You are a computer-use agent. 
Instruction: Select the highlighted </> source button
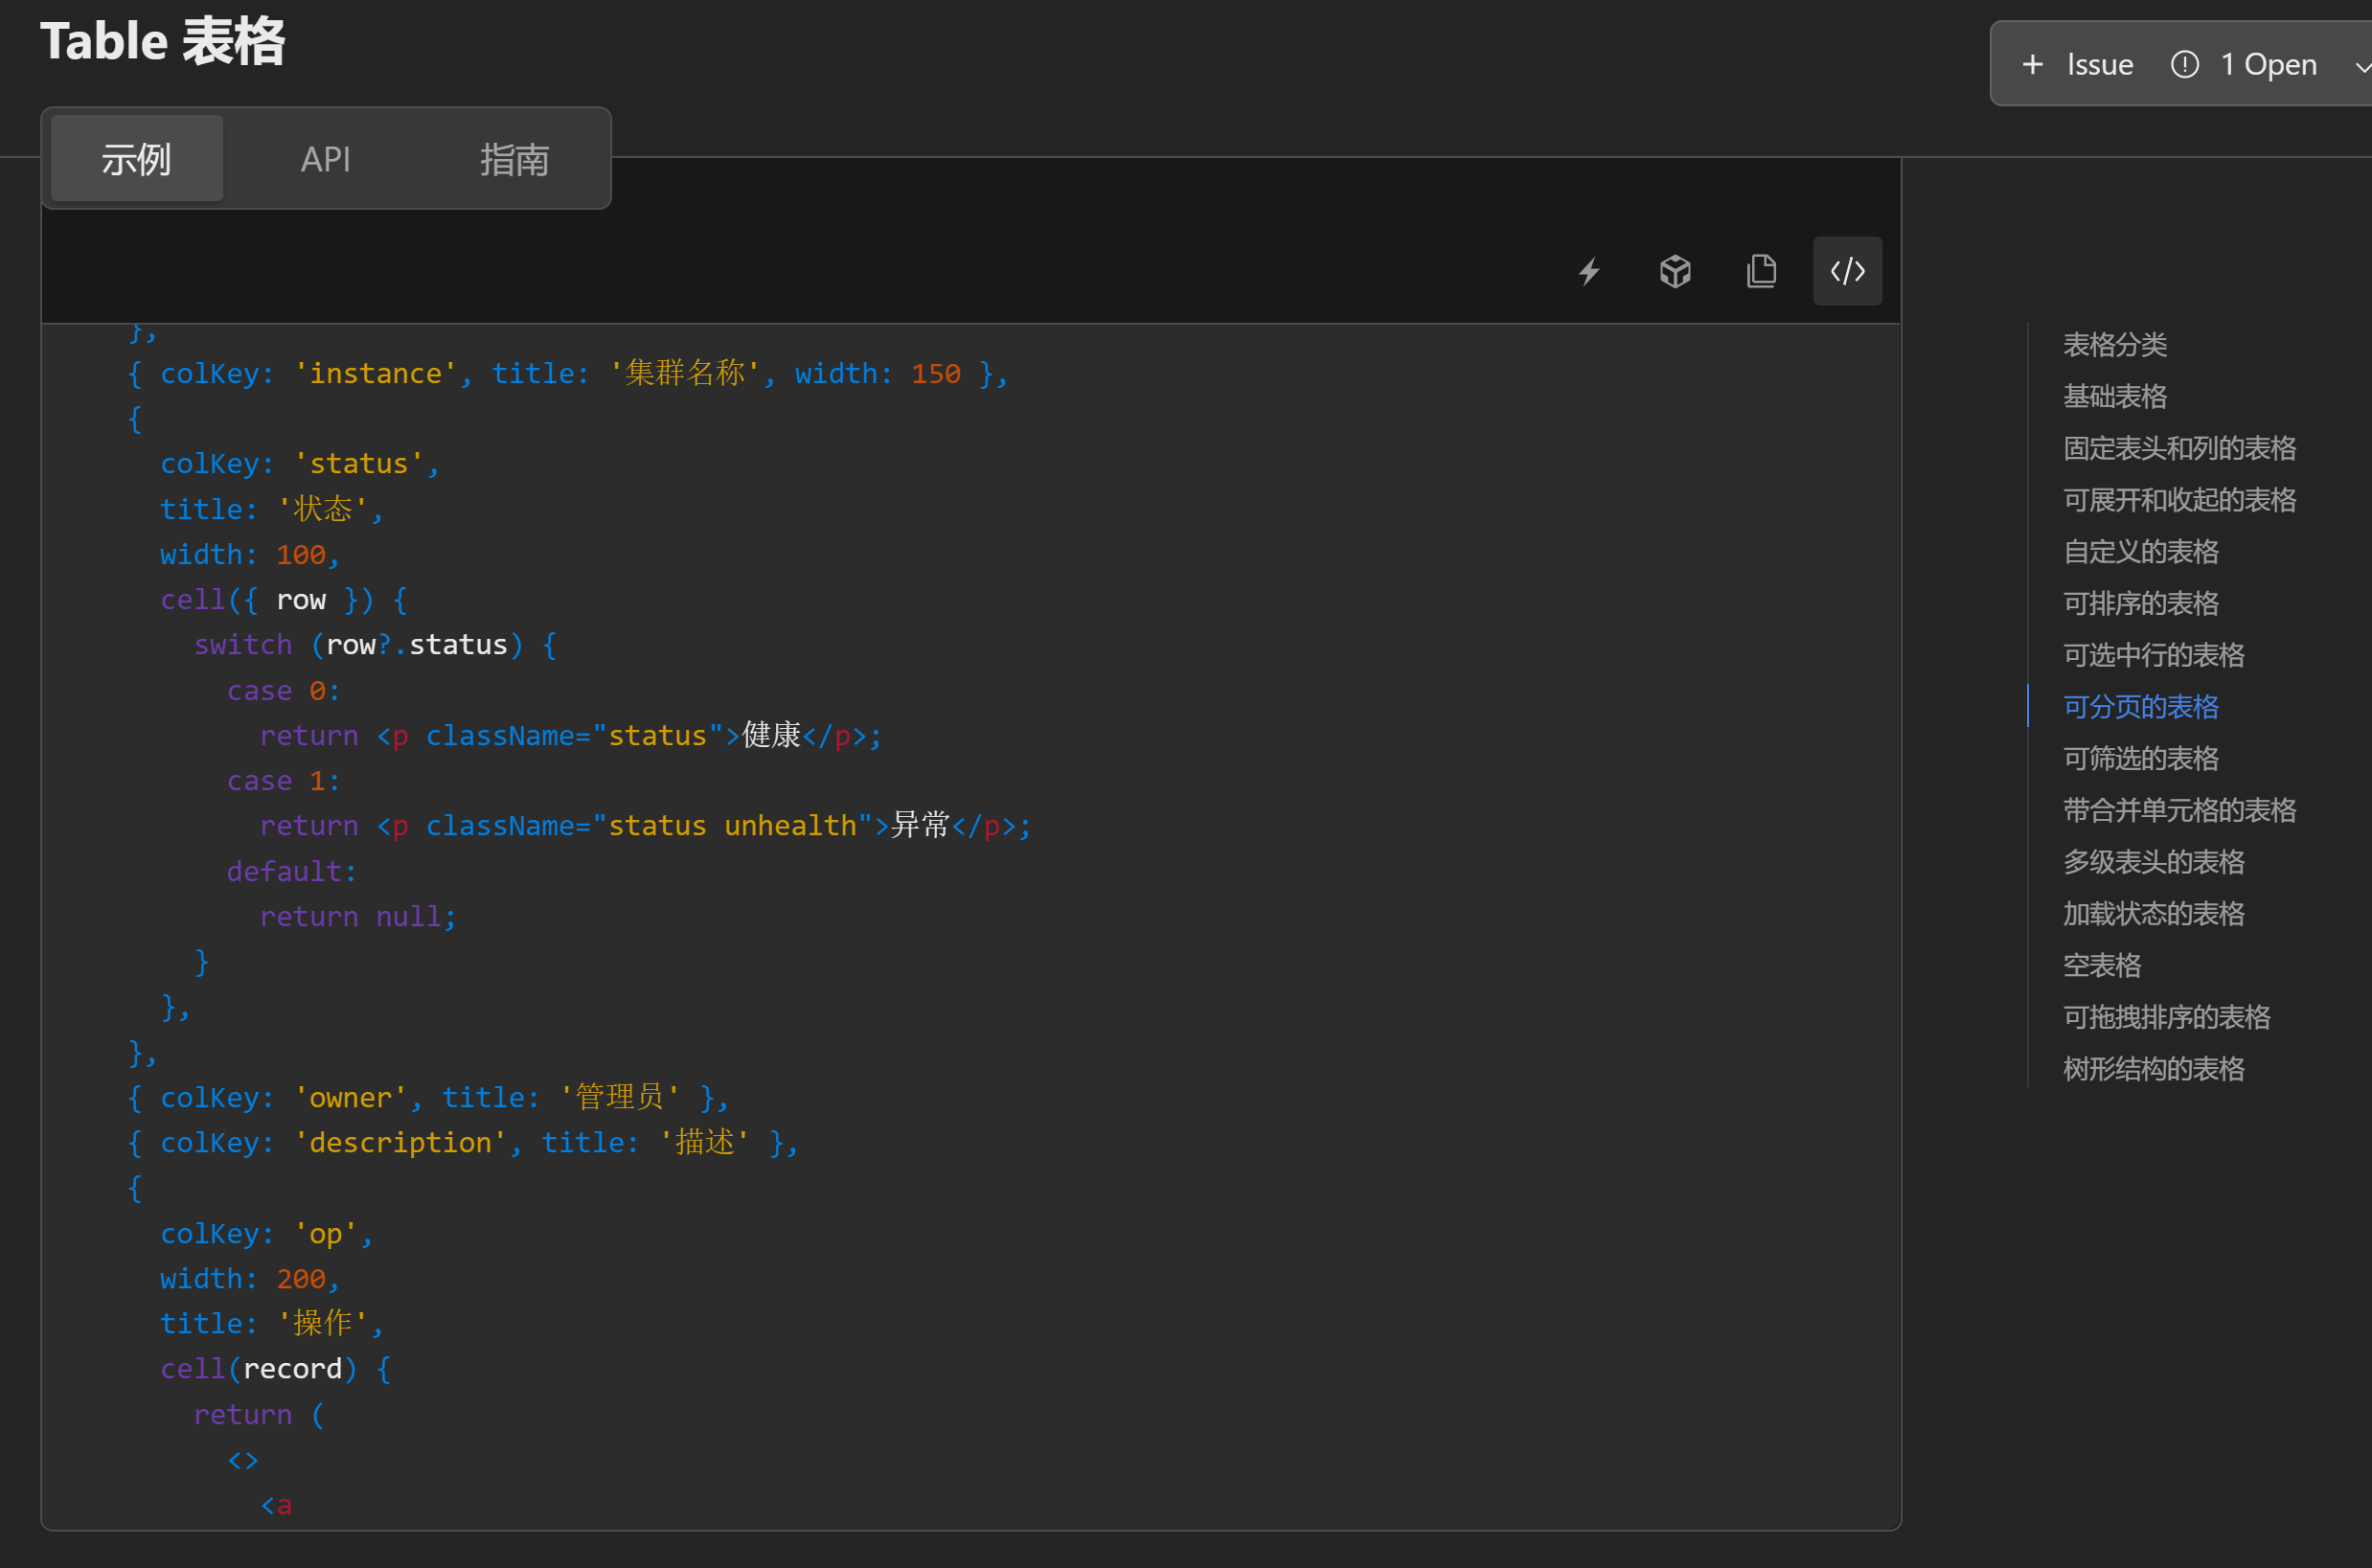(1846, 271)
